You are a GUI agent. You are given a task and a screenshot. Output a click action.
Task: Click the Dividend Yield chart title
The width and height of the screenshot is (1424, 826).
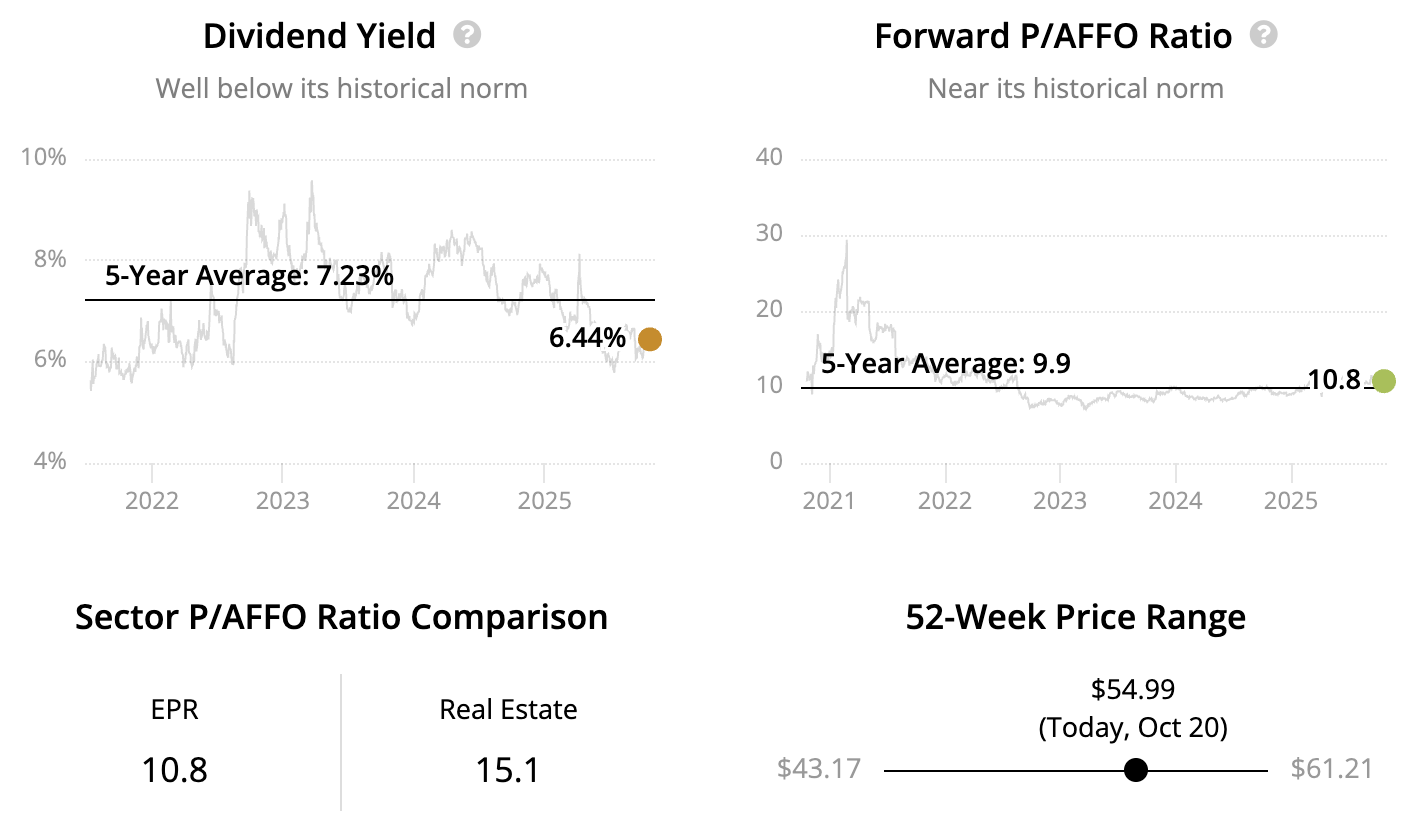point(319,37)
